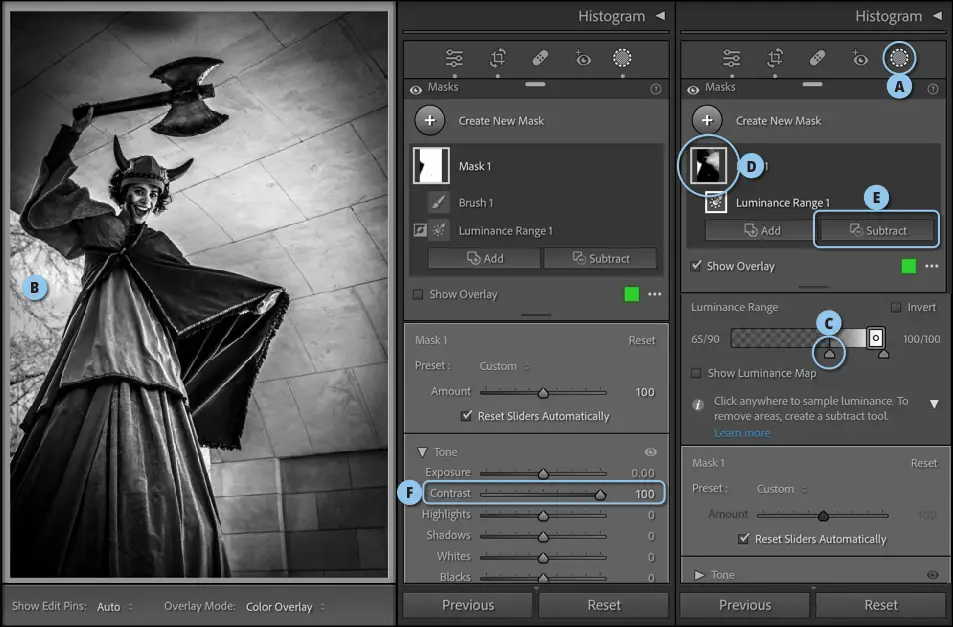This screenshot has height=627, width=953.
Task: Click the Histogram header in the right panel
Action: [888, 16]
